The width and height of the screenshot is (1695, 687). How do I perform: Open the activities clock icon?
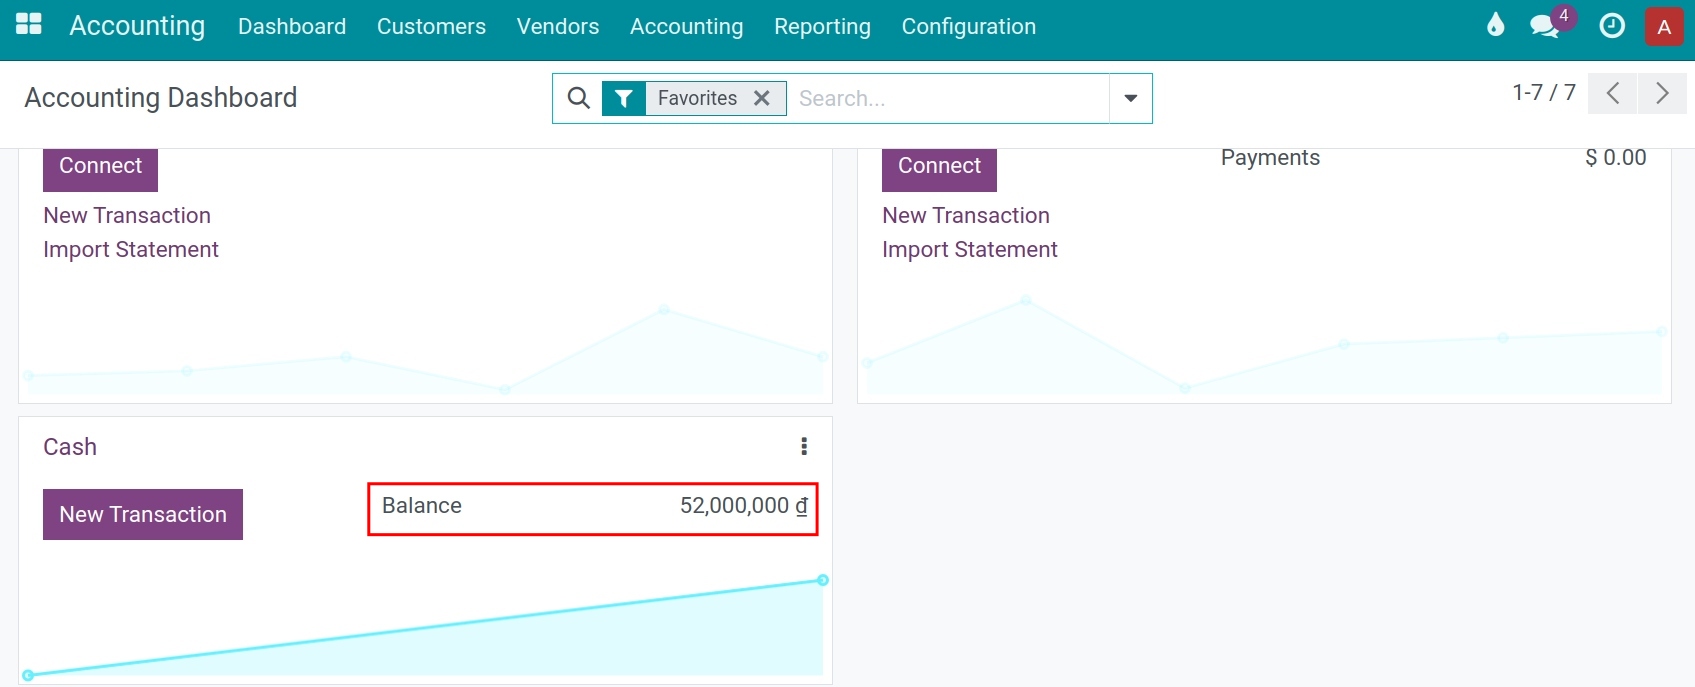point(1612,26)
